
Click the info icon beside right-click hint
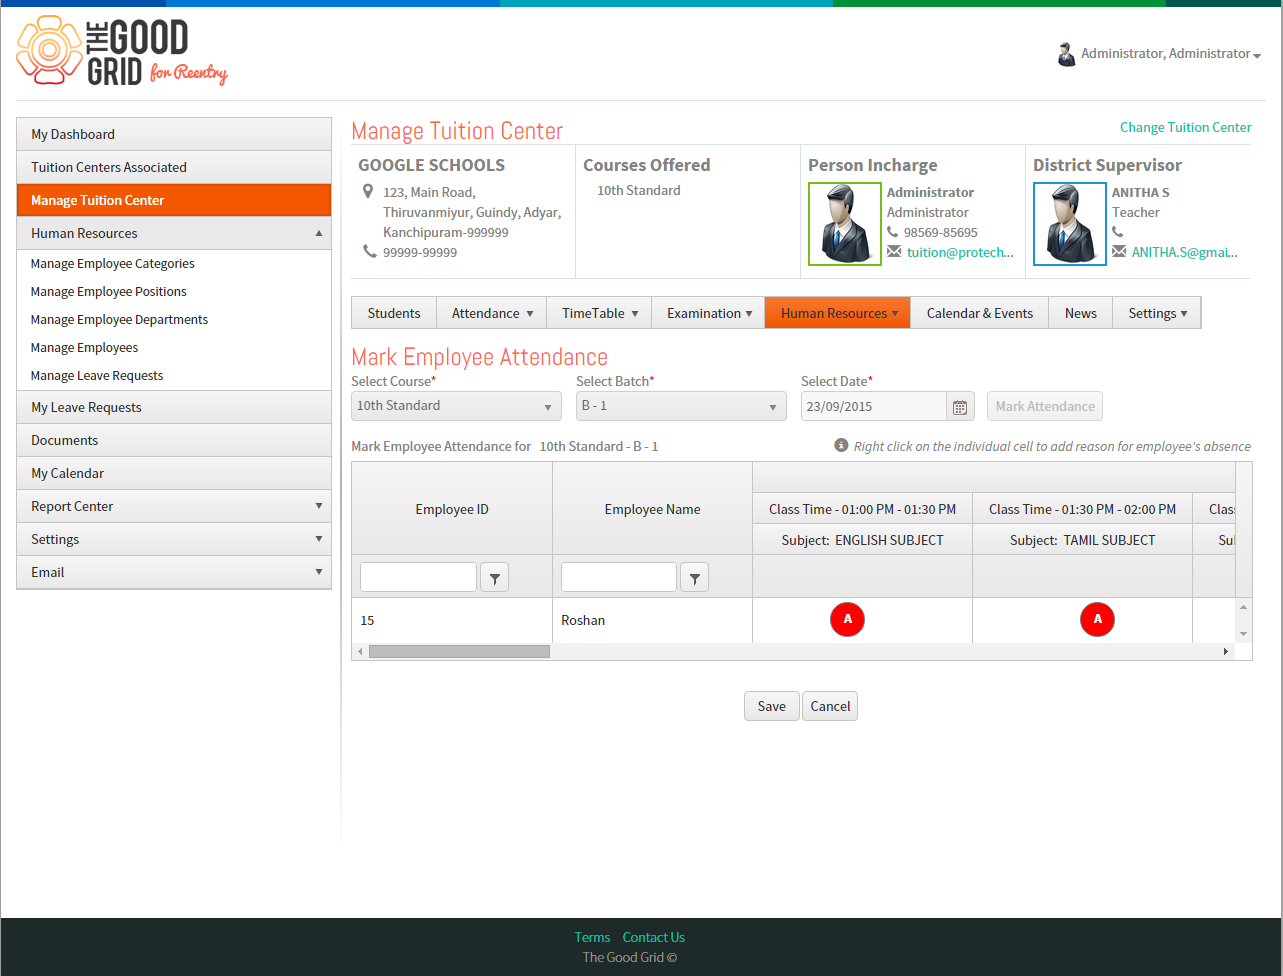coord(841,445)
